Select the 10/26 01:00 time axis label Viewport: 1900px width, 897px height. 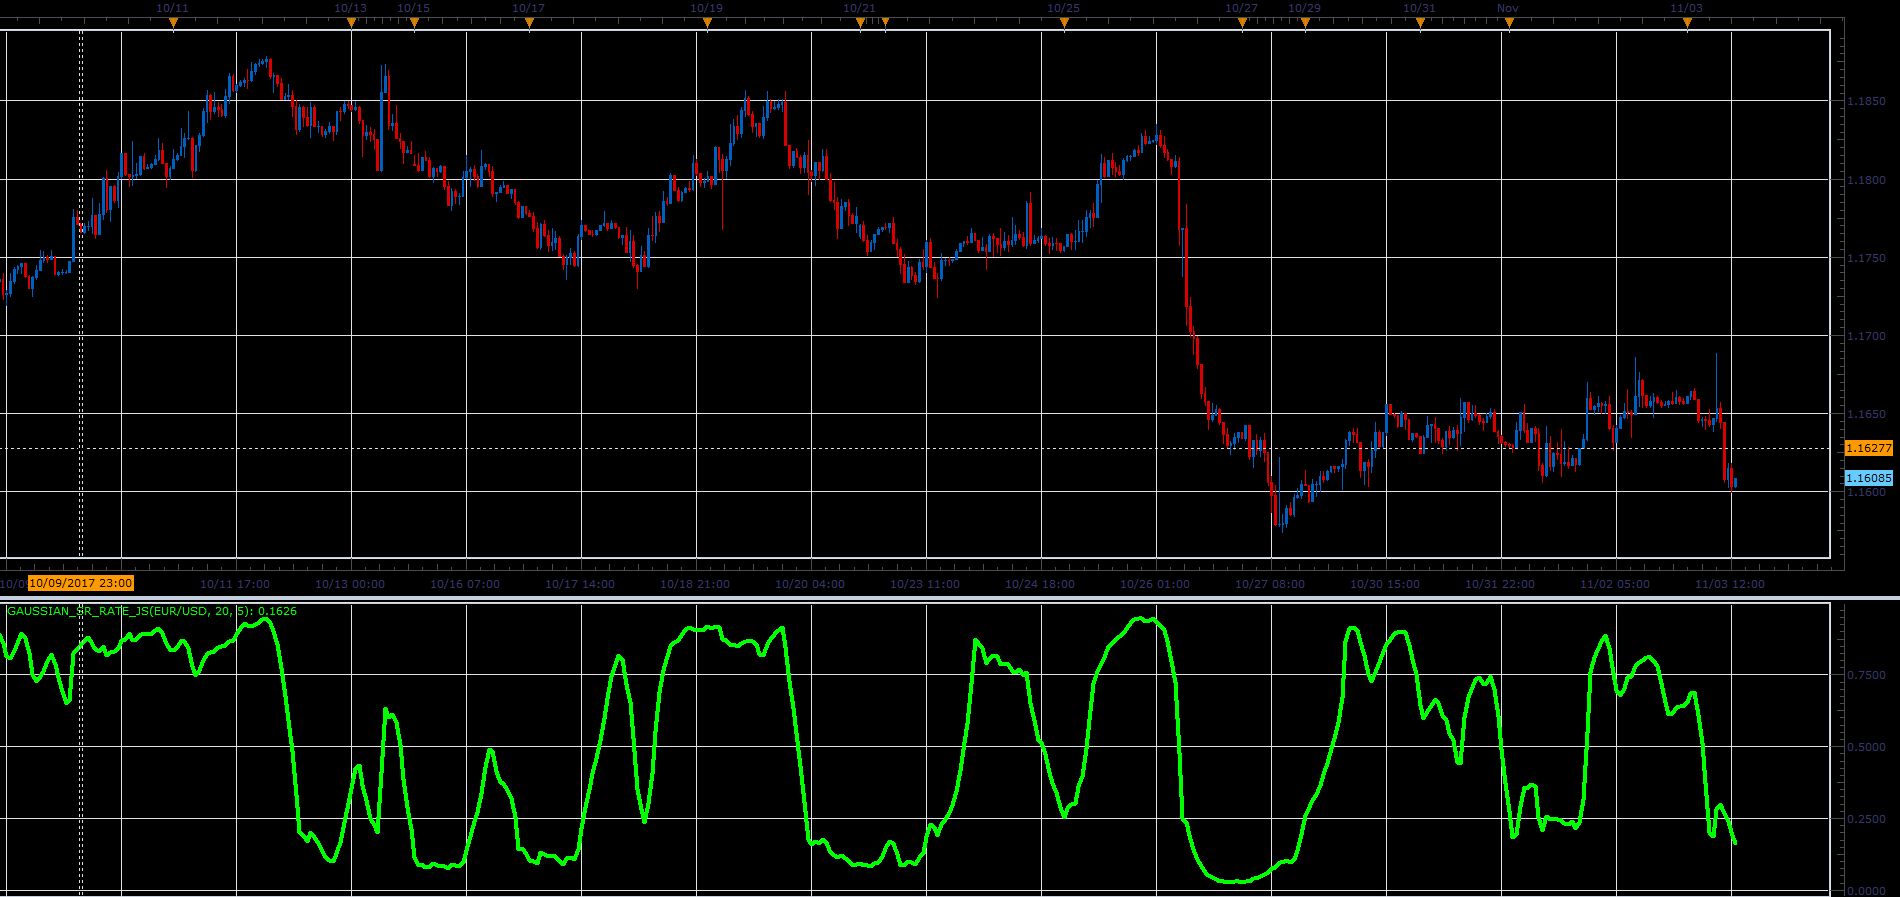coord(1155,584)
